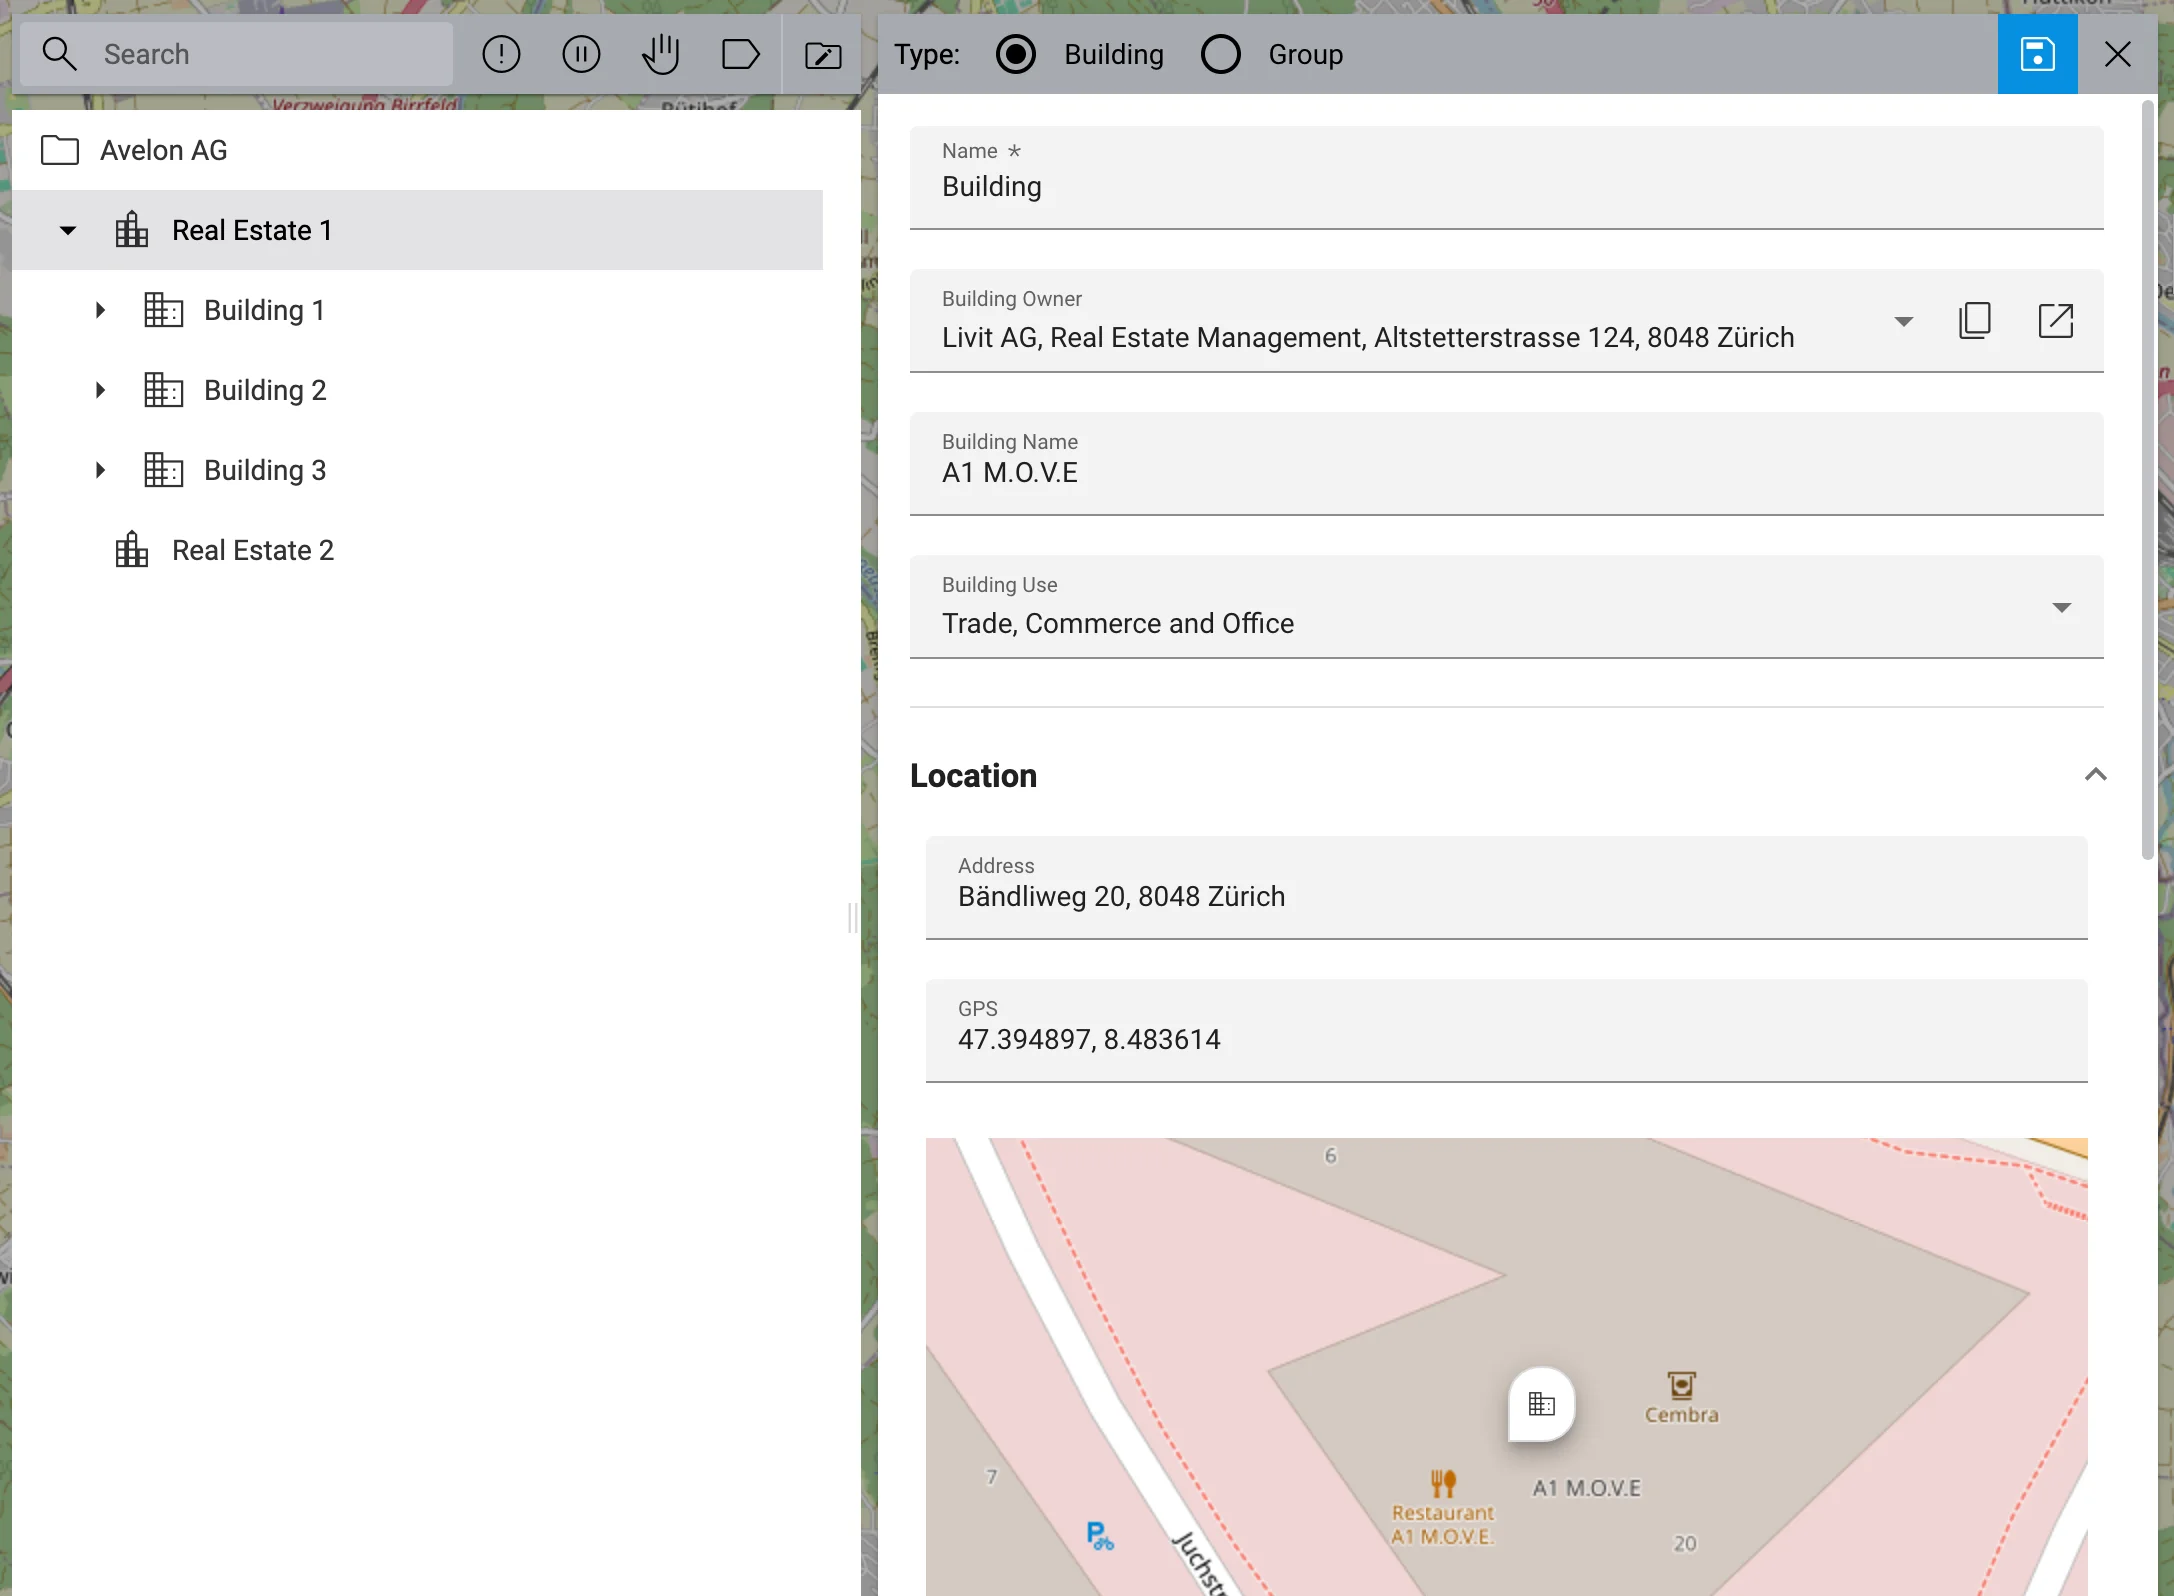Click the Real Estate 1 city icon
This screenshot has height=1596, width=2174.
[x=132, y=230]
